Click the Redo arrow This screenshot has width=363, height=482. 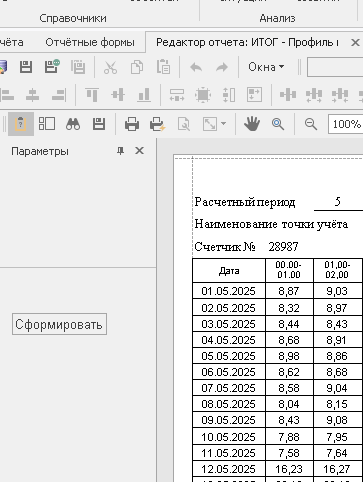[x=222, y=67]
